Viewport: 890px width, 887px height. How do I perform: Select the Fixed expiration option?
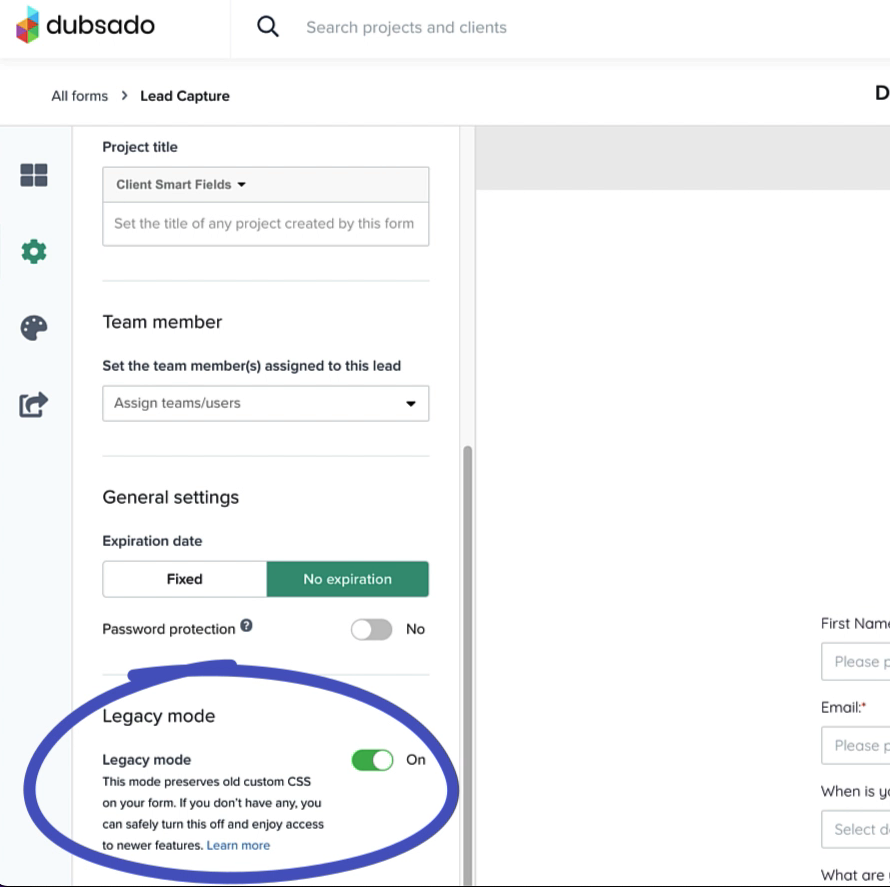coord(184,579)
